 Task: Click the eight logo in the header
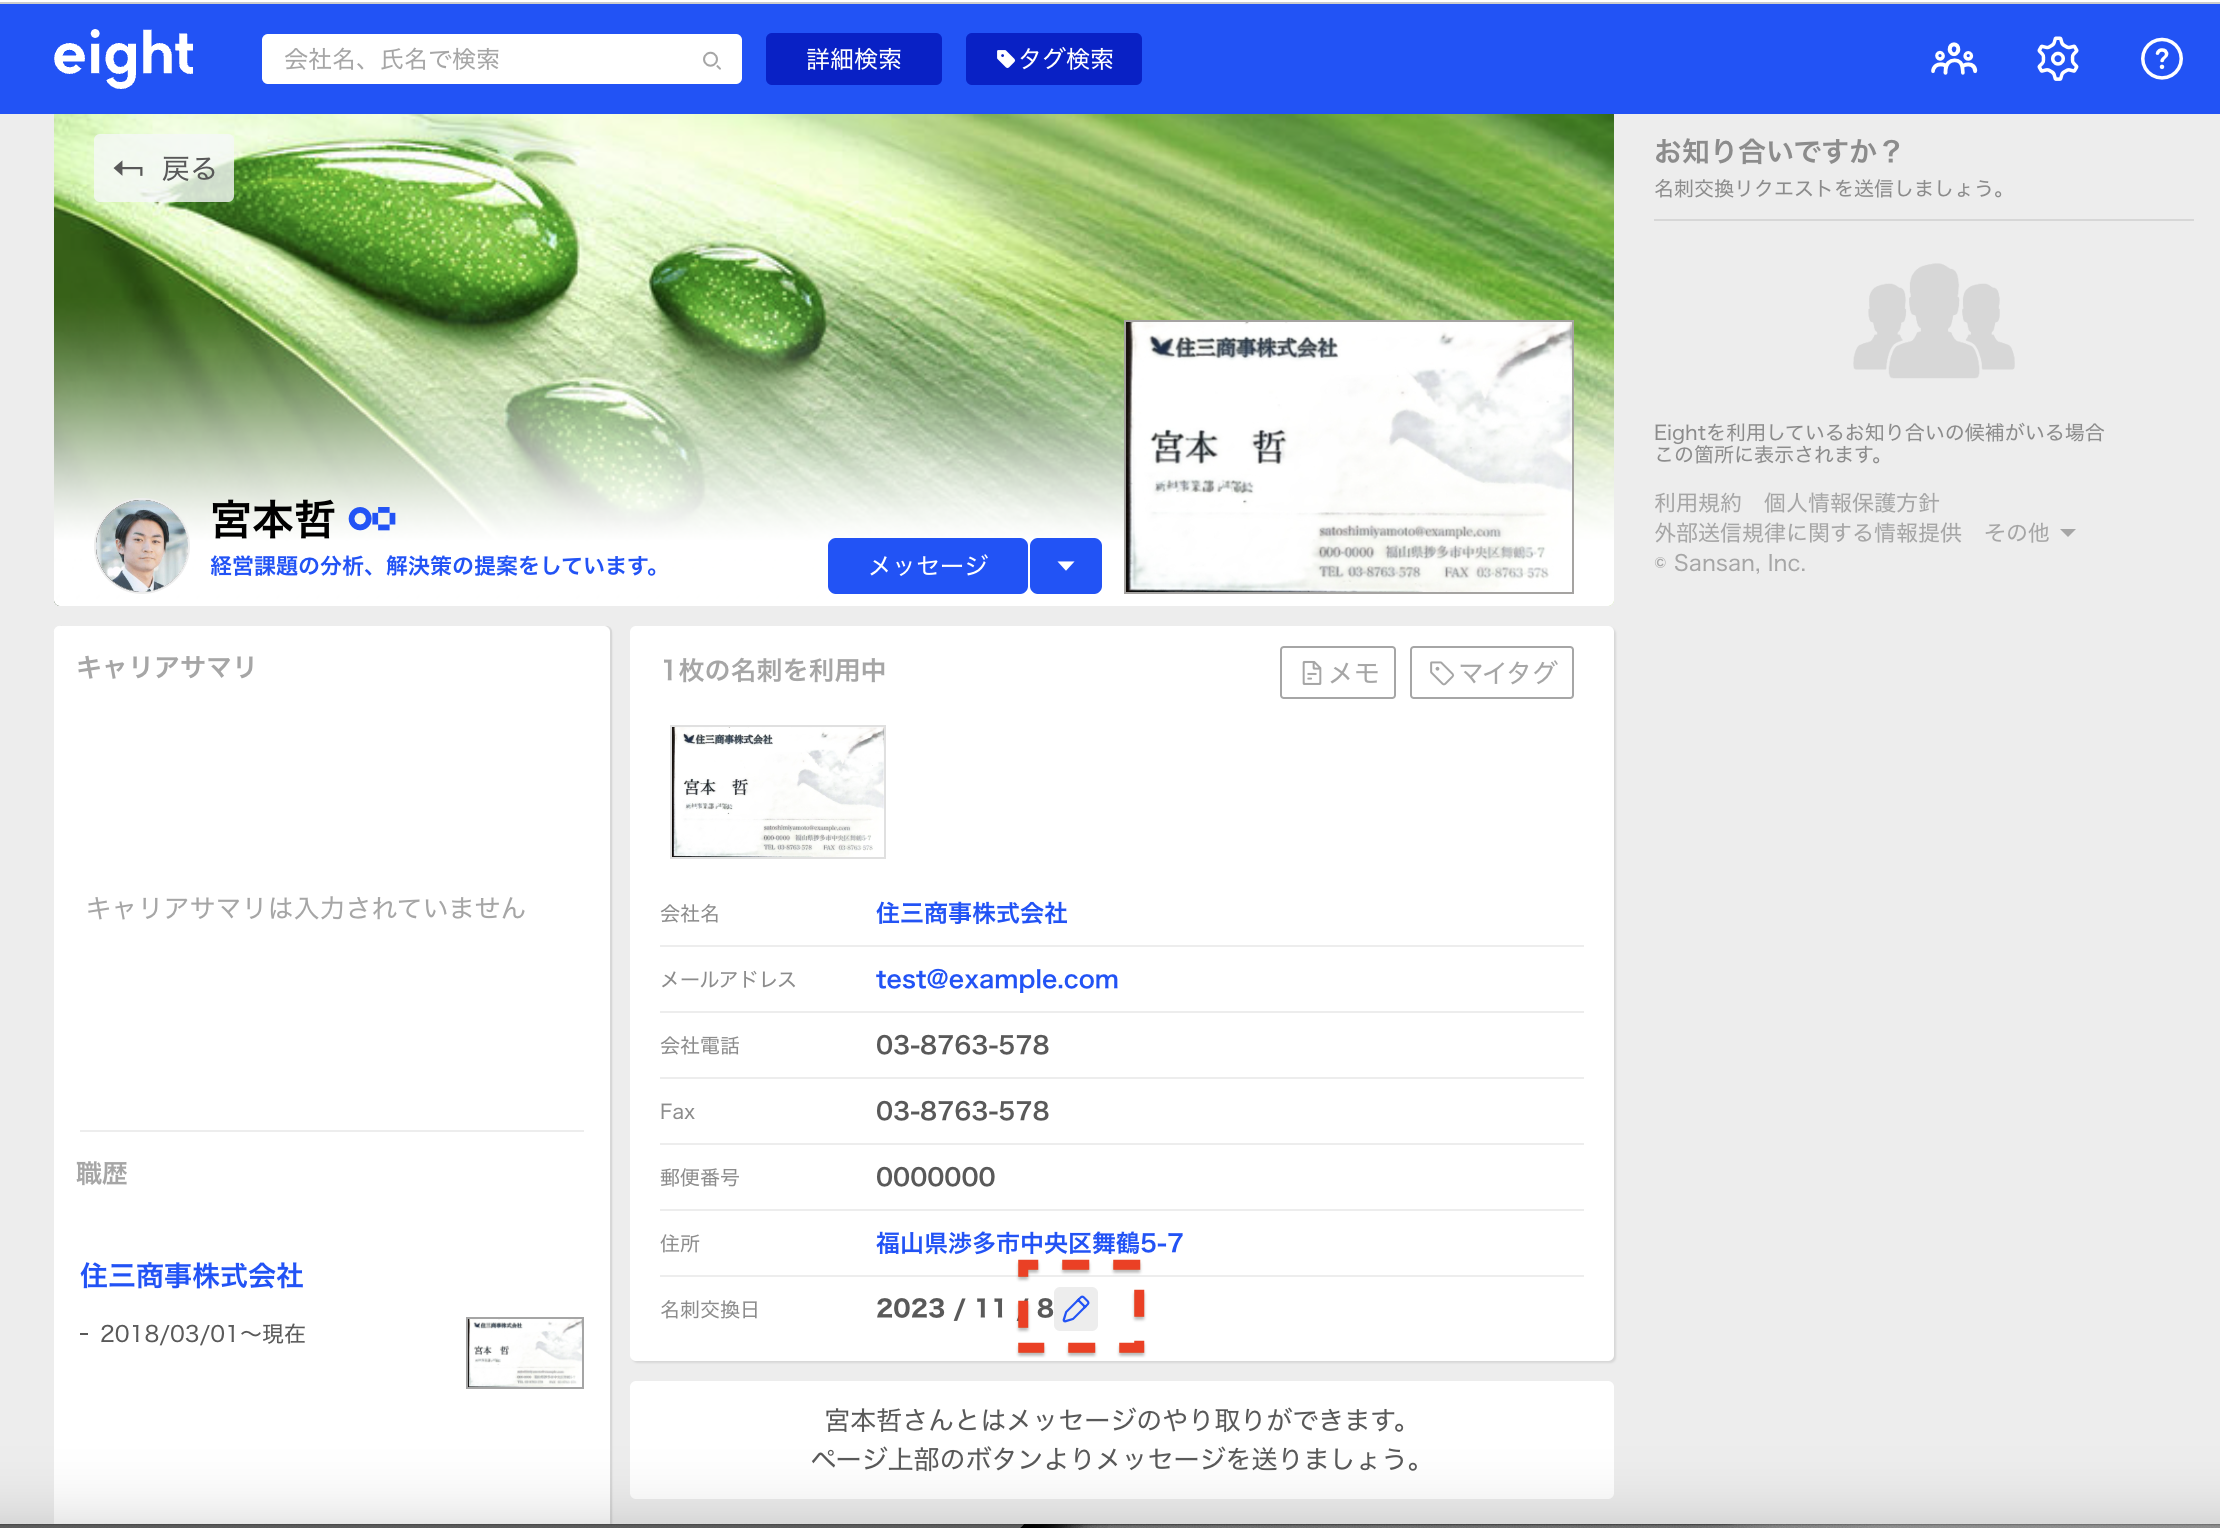click(x=123, y=57)
